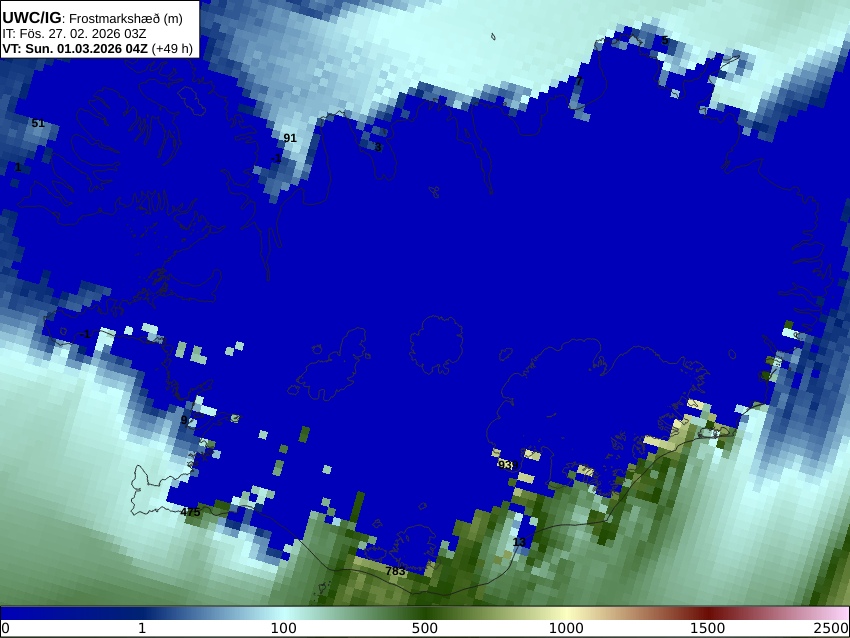Click the map value "7"

[578, 81]
